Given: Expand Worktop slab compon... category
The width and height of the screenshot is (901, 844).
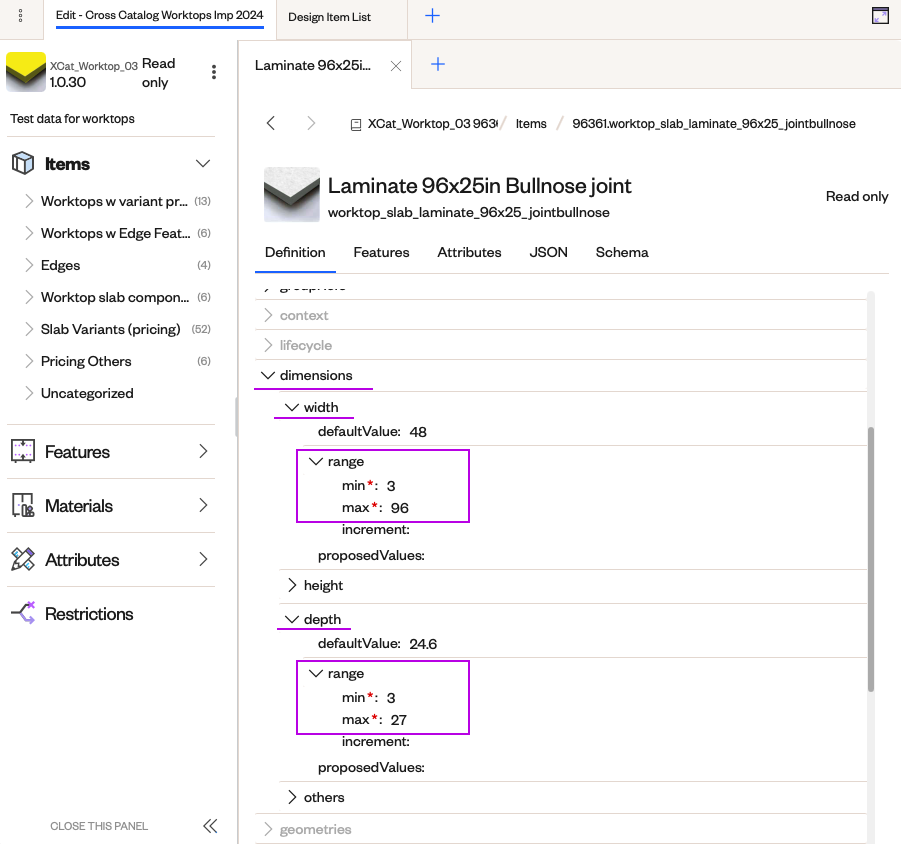Looking at the screenshot, I should [x=29, y=297].
